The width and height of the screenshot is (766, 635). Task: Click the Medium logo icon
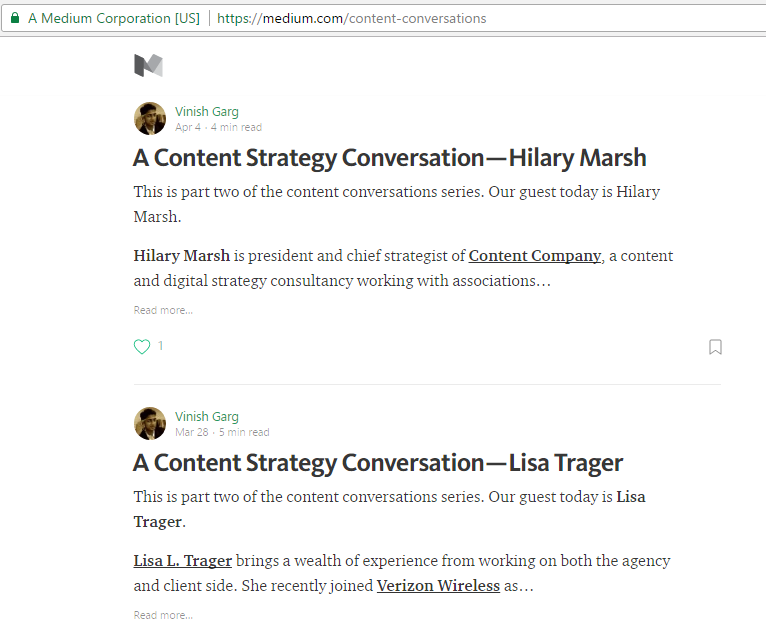click(x=149, y=65)
